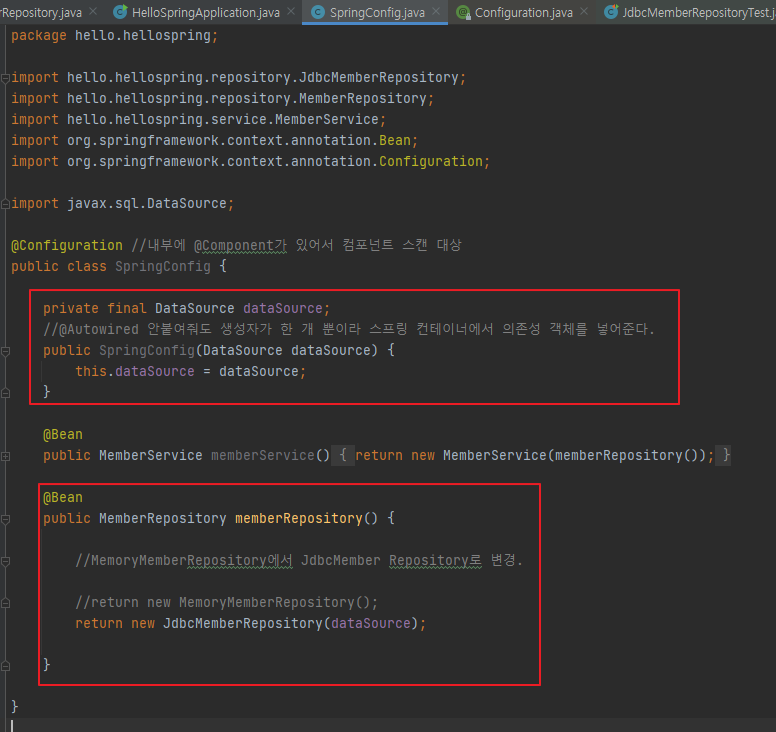Collapse the memberRepository() method fold marker
This screenshot has height=732, width=776.
5,519
